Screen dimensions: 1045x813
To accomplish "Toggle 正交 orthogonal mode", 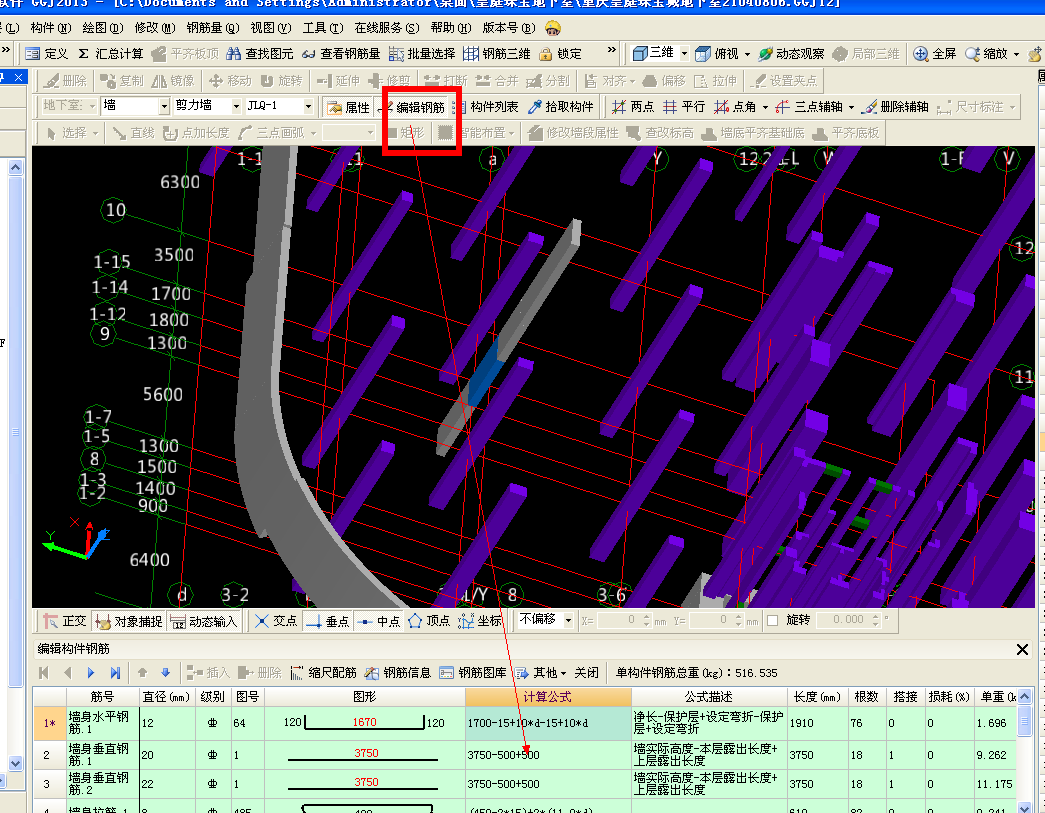I will pos(65,621).
